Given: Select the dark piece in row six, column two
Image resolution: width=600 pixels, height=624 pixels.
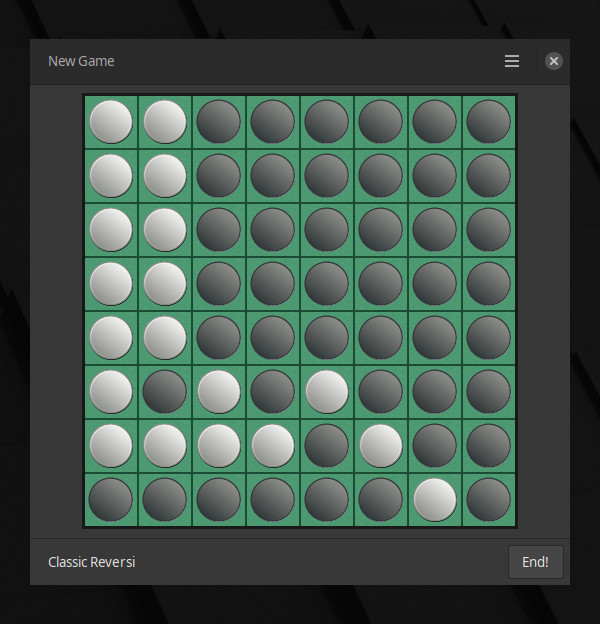Looking at the screenshot, I should pos(165,391).
